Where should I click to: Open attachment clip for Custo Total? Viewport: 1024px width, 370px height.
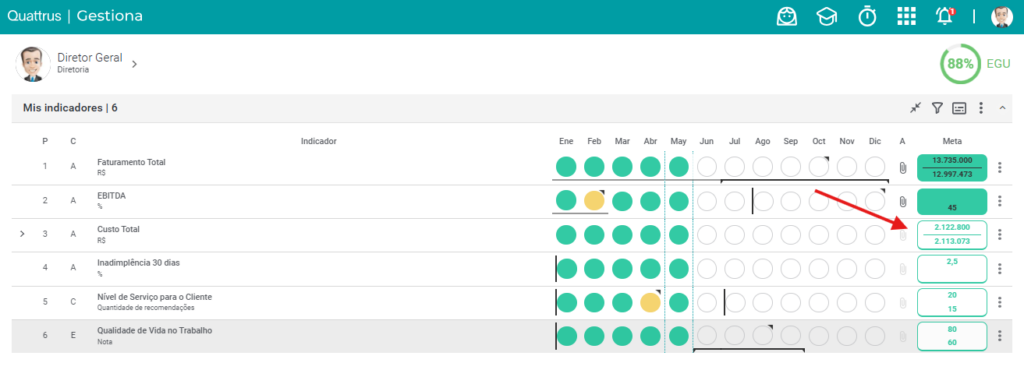click(x=903, y=236)
